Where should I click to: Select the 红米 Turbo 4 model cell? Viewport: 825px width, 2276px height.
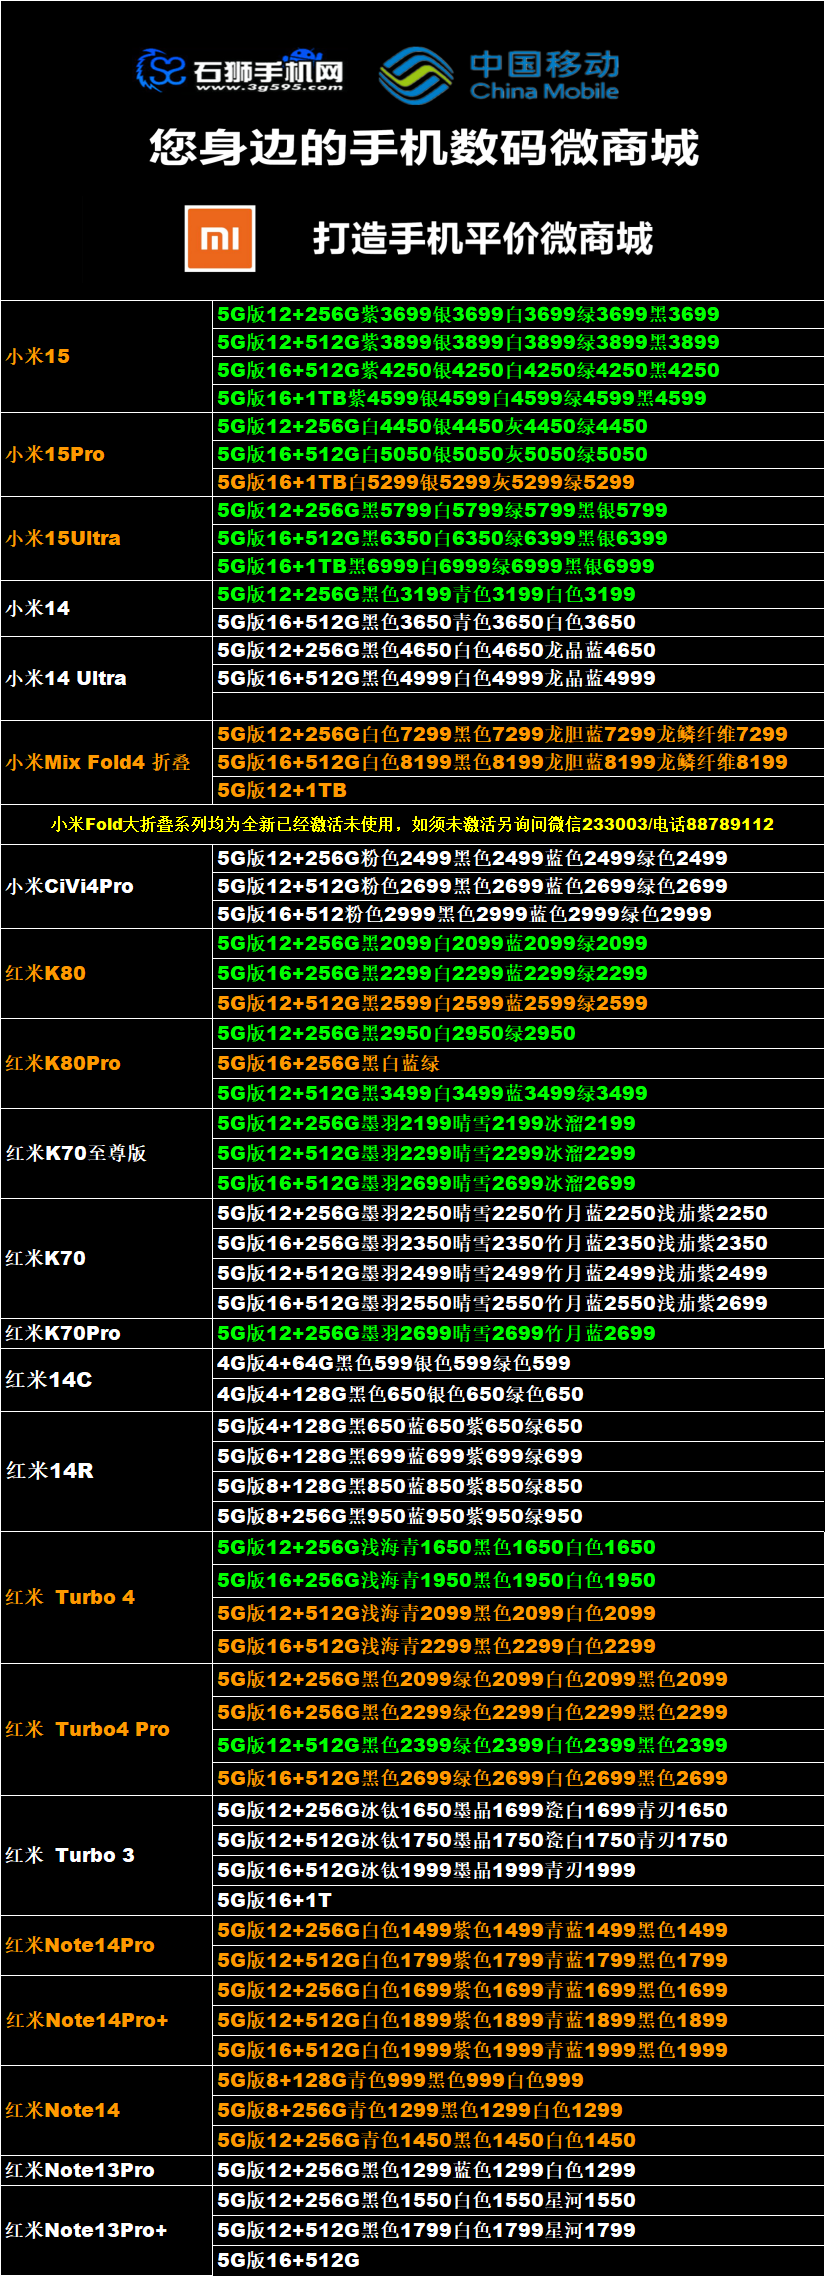[106, 1597]
